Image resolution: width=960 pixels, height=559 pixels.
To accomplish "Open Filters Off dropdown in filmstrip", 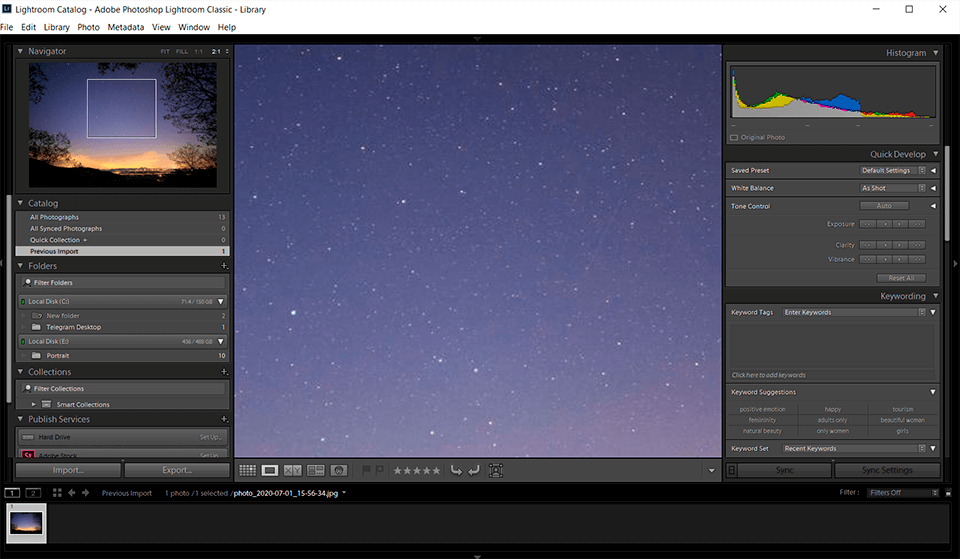I will 903,492.
